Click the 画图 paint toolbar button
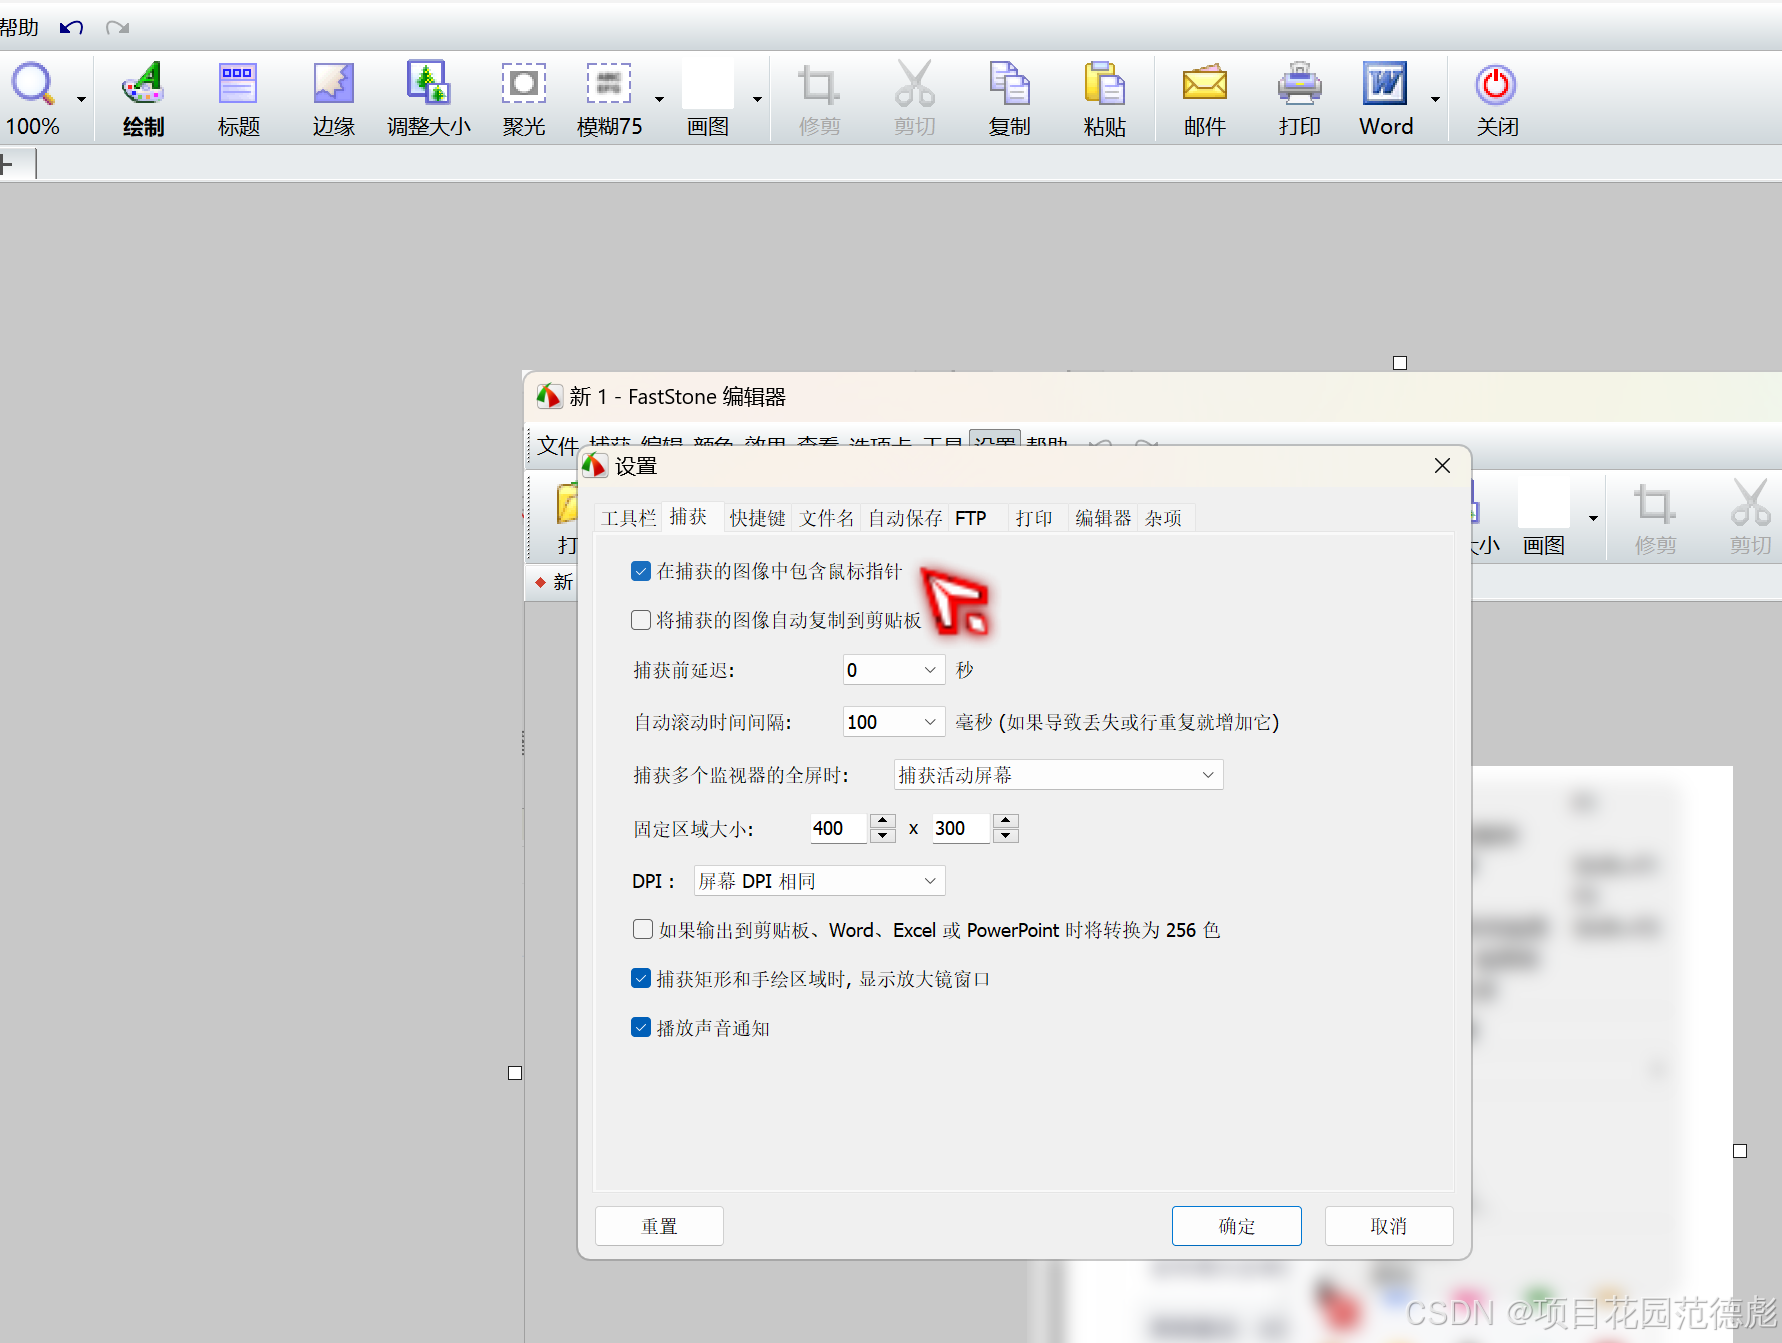This screenshot has height=1343, width=1782. point(708,99)
